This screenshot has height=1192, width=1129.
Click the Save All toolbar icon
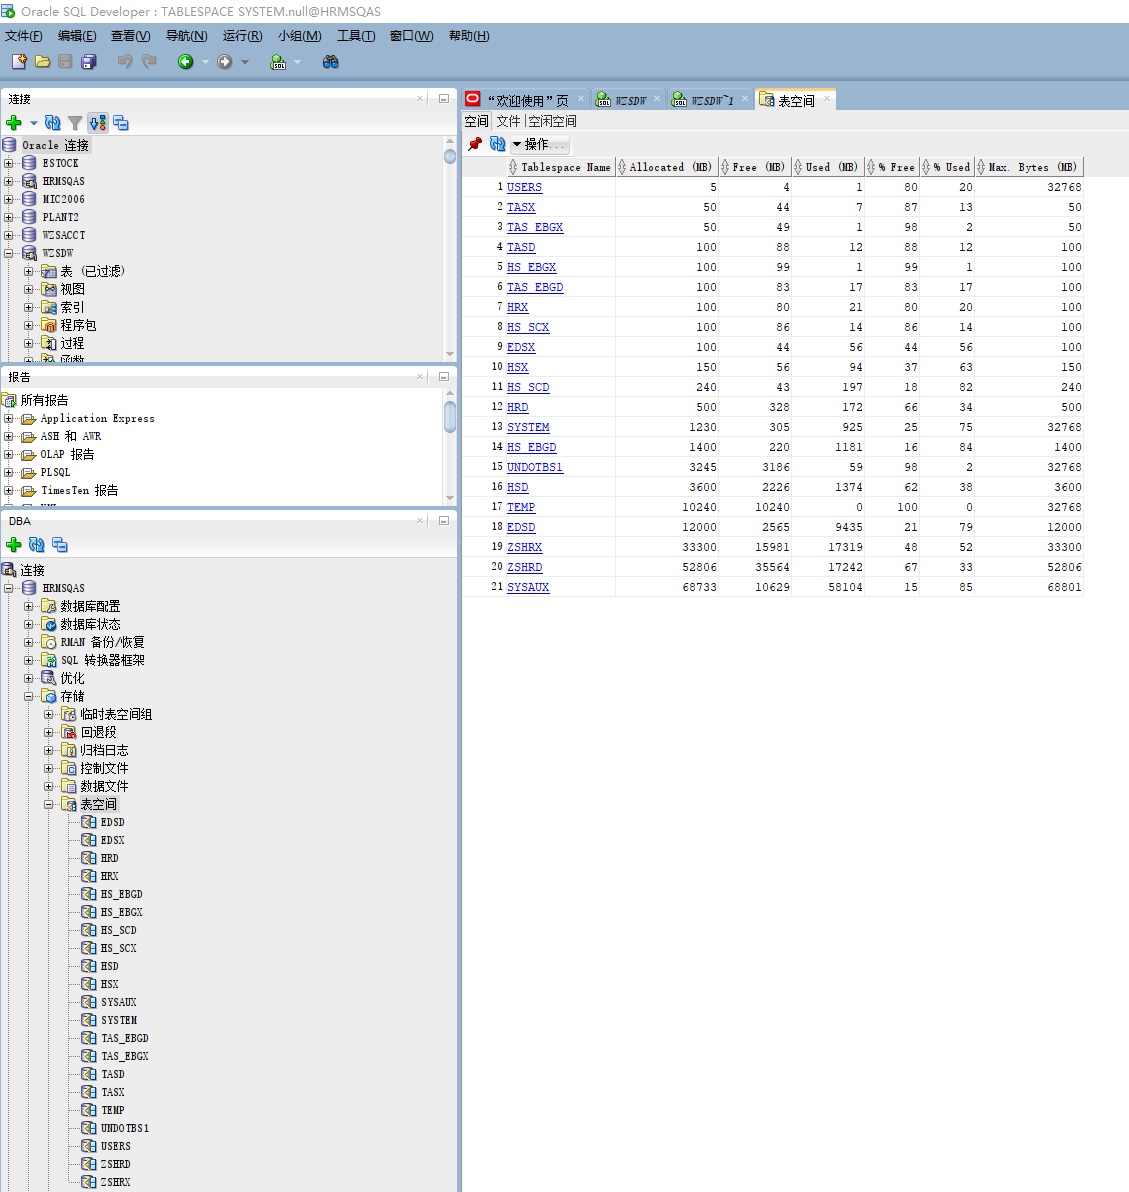(x=89, y=62)
